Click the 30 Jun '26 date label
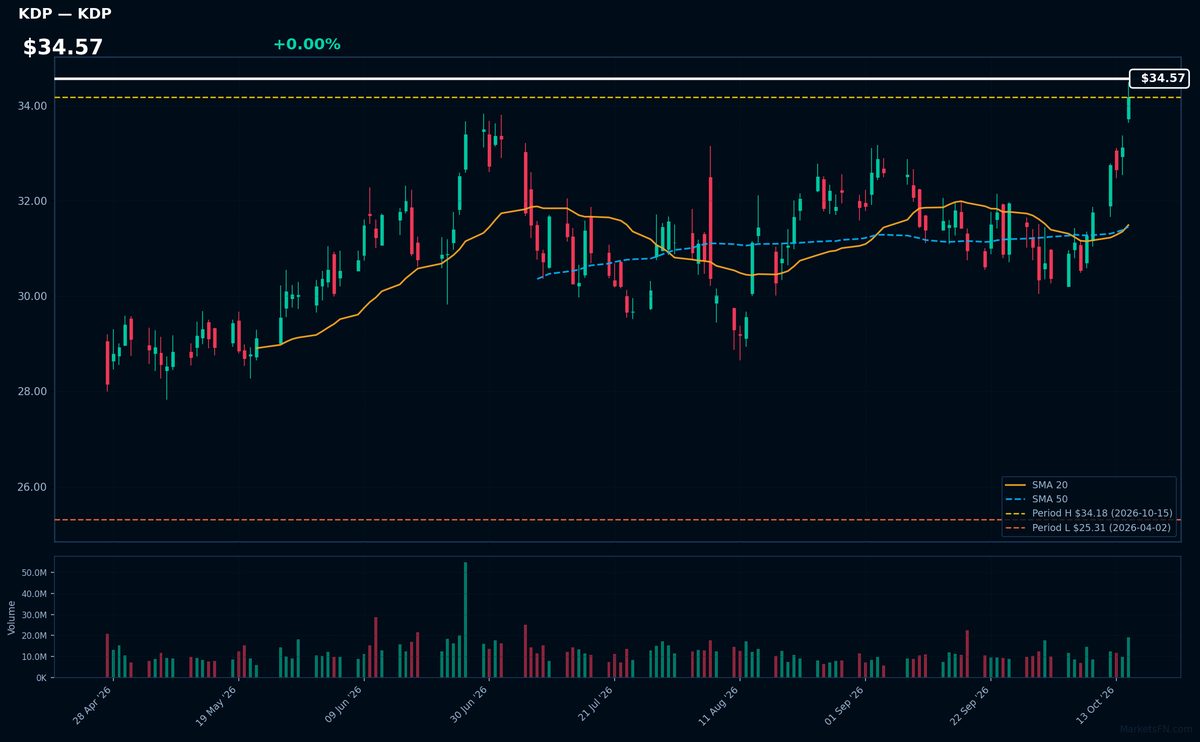The height and width of the screenshot is (742, 1200). click(469, 705)
